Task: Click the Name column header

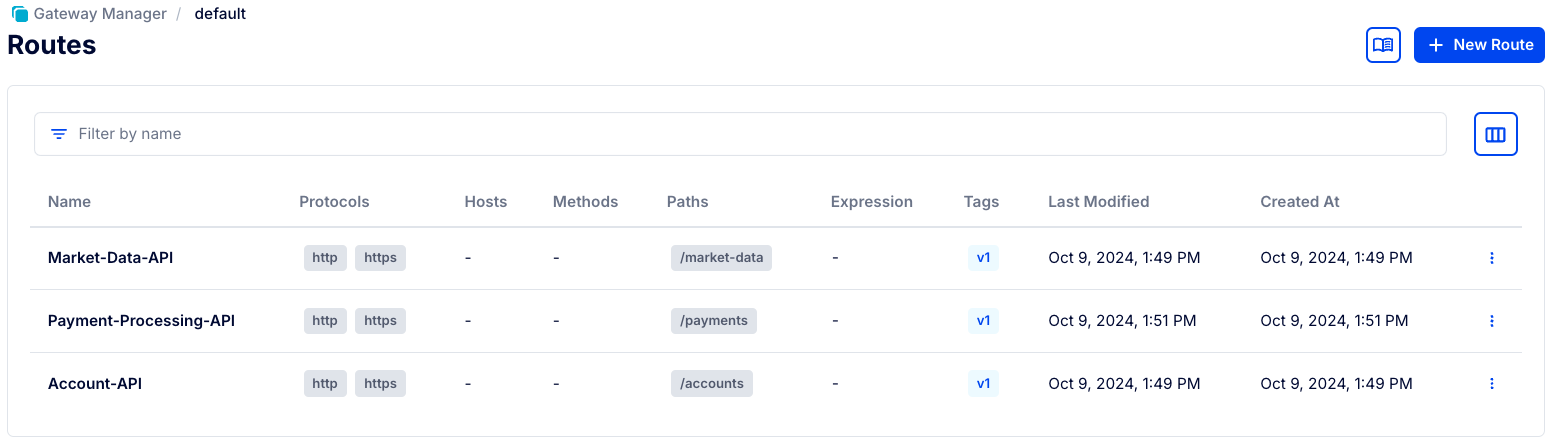Action: tap(69, 202)
